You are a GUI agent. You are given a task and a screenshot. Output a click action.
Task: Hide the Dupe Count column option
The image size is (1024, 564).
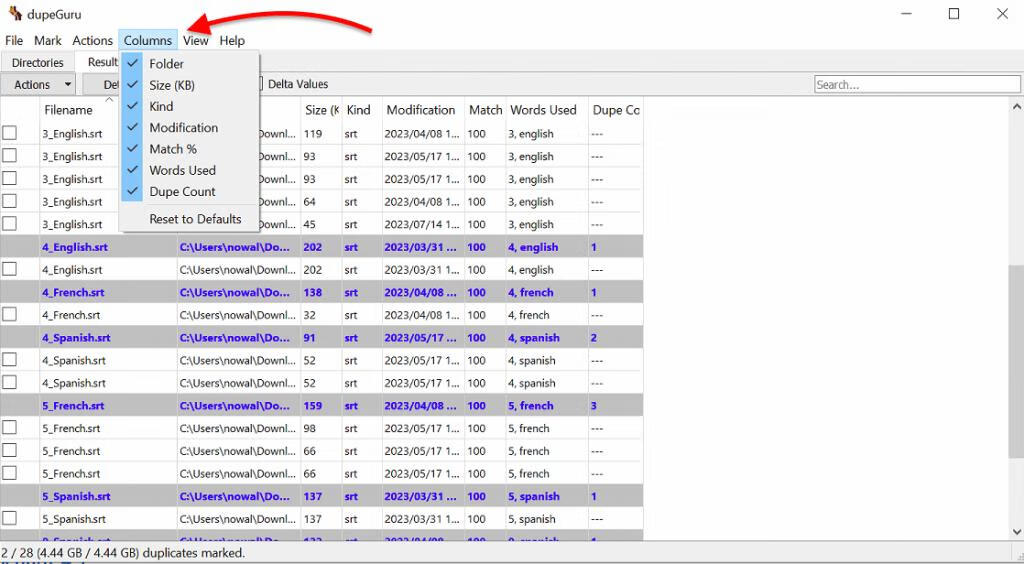point(189,192)
